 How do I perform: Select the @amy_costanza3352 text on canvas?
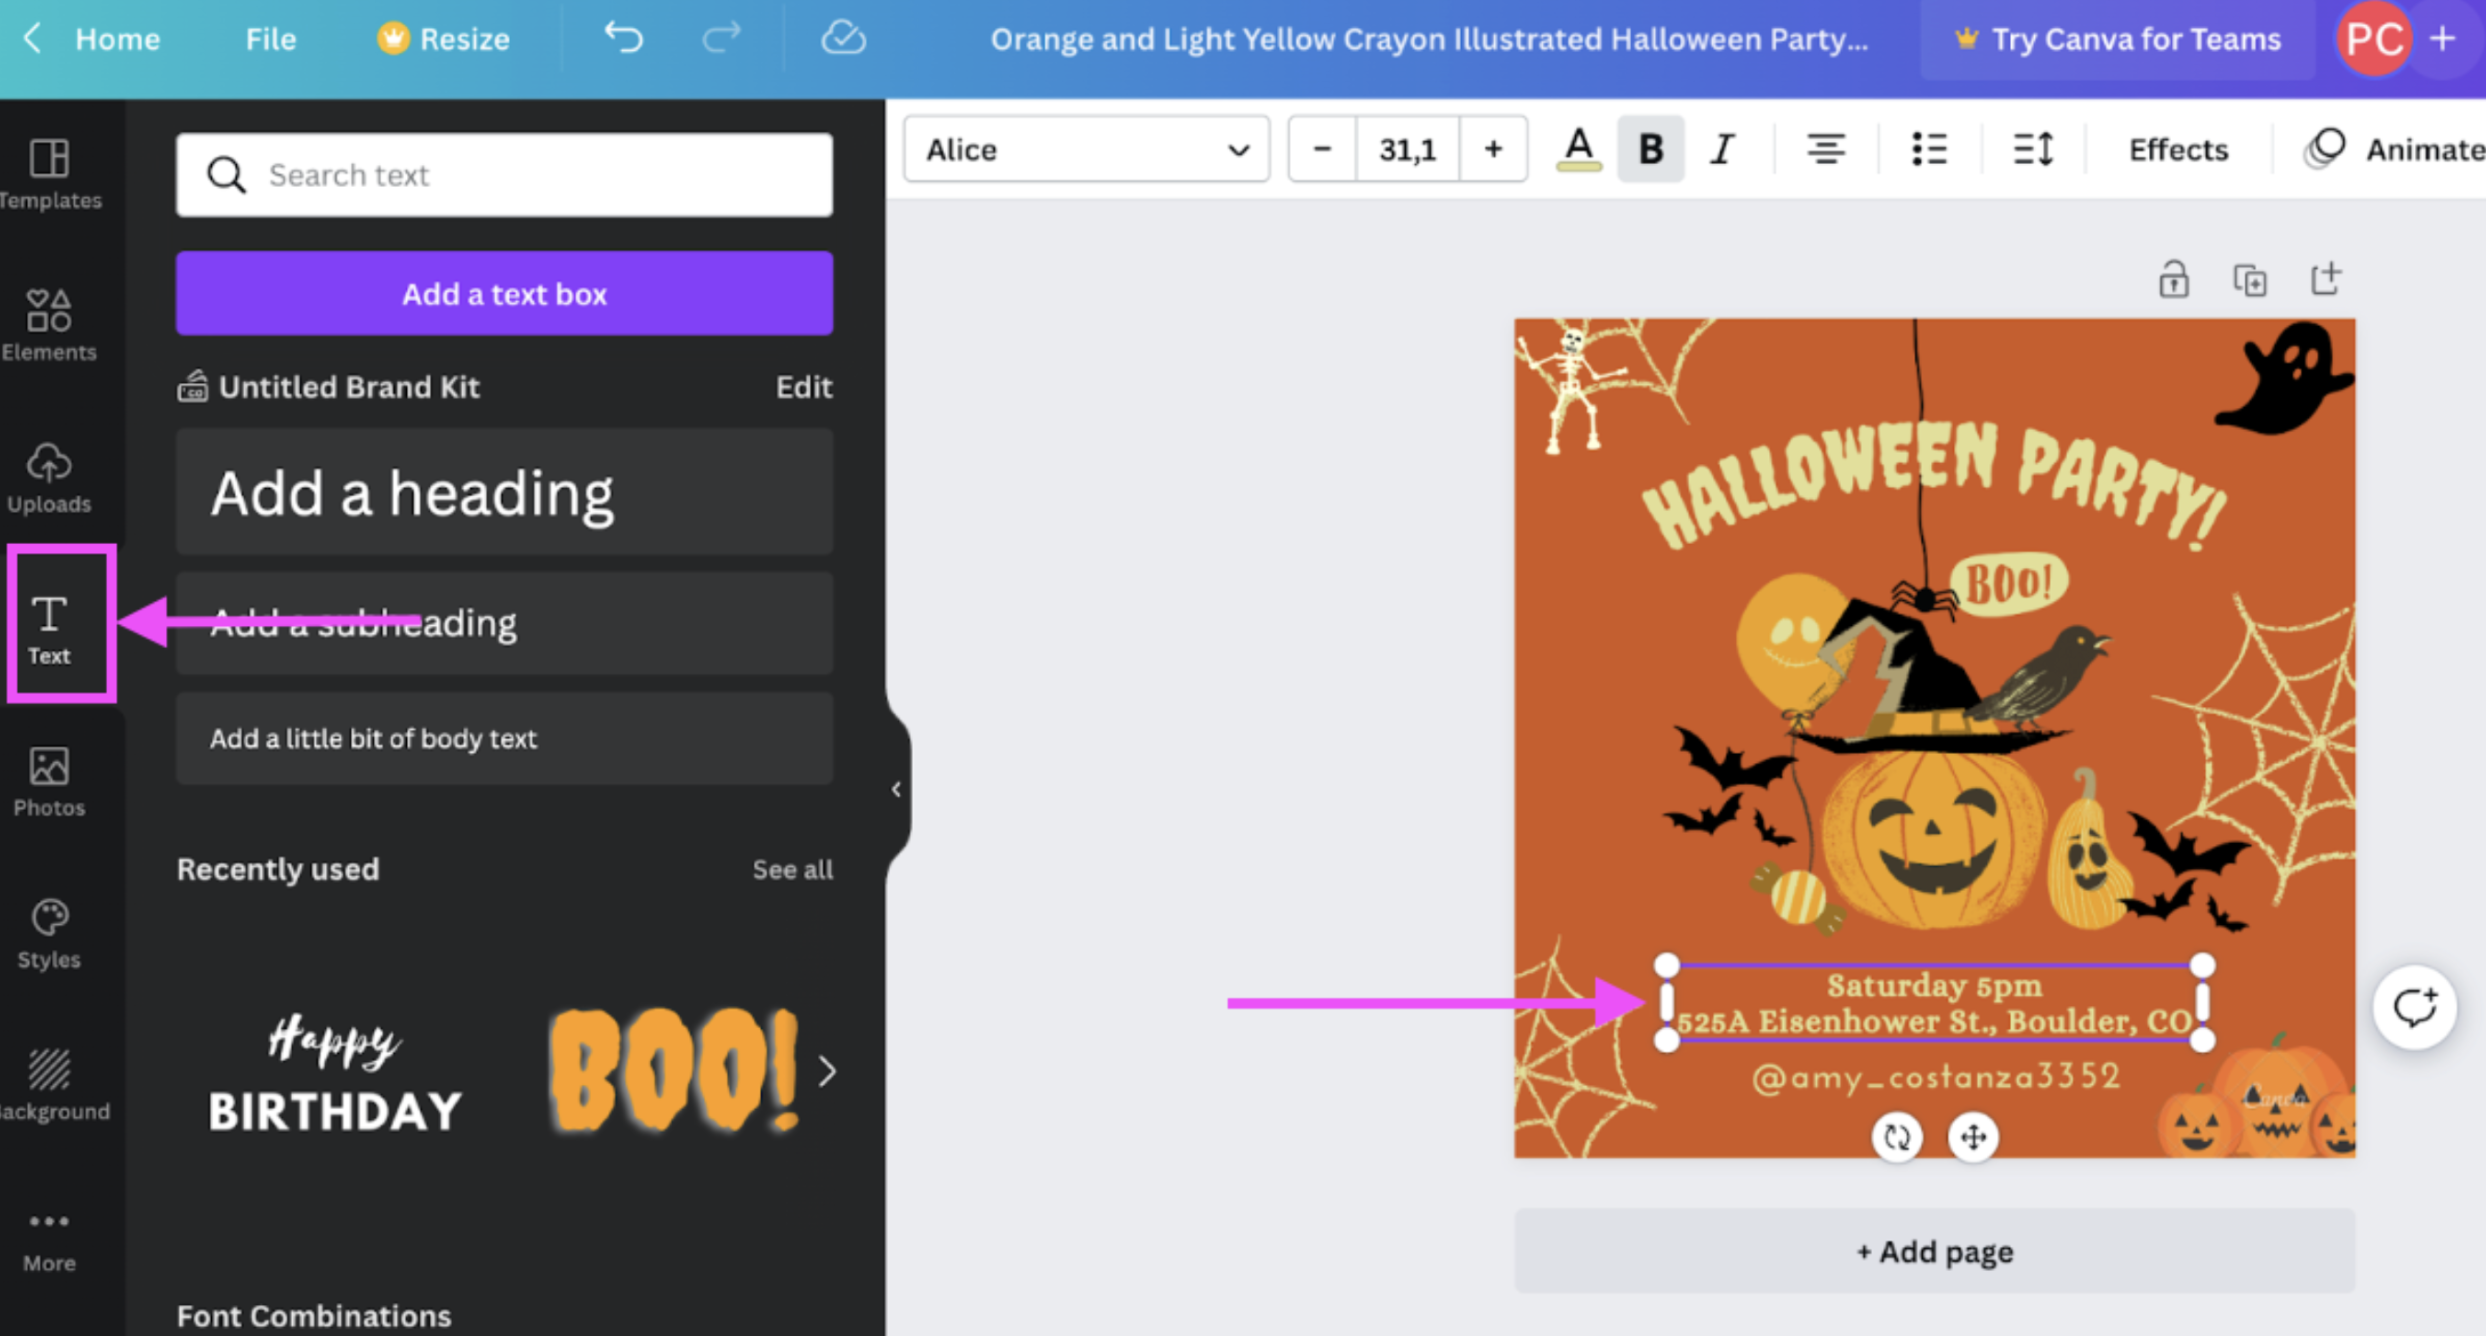[x=1934, y=1077]
